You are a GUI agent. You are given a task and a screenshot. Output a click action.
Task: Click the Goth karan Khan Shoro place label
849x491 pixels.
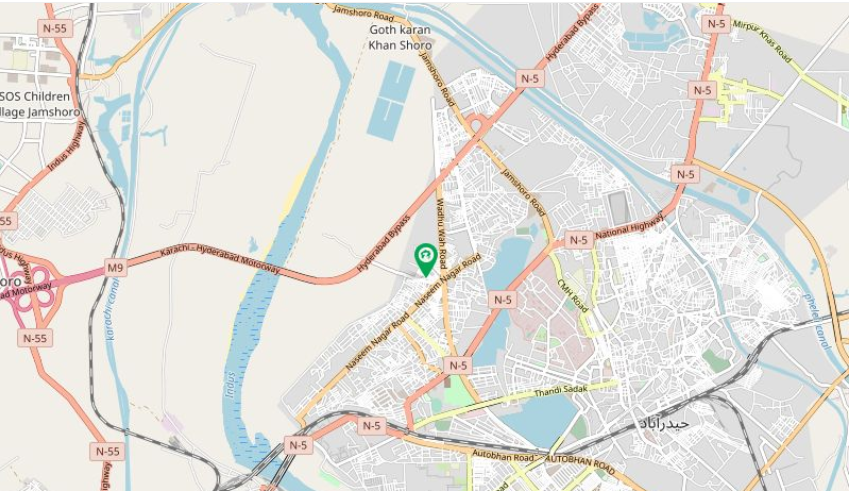(x=400, y=37)
